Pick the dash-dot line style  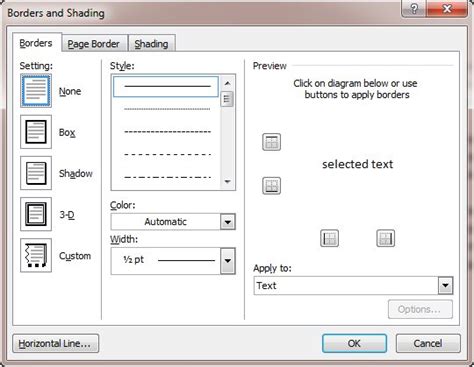click(x=167, y=177)
